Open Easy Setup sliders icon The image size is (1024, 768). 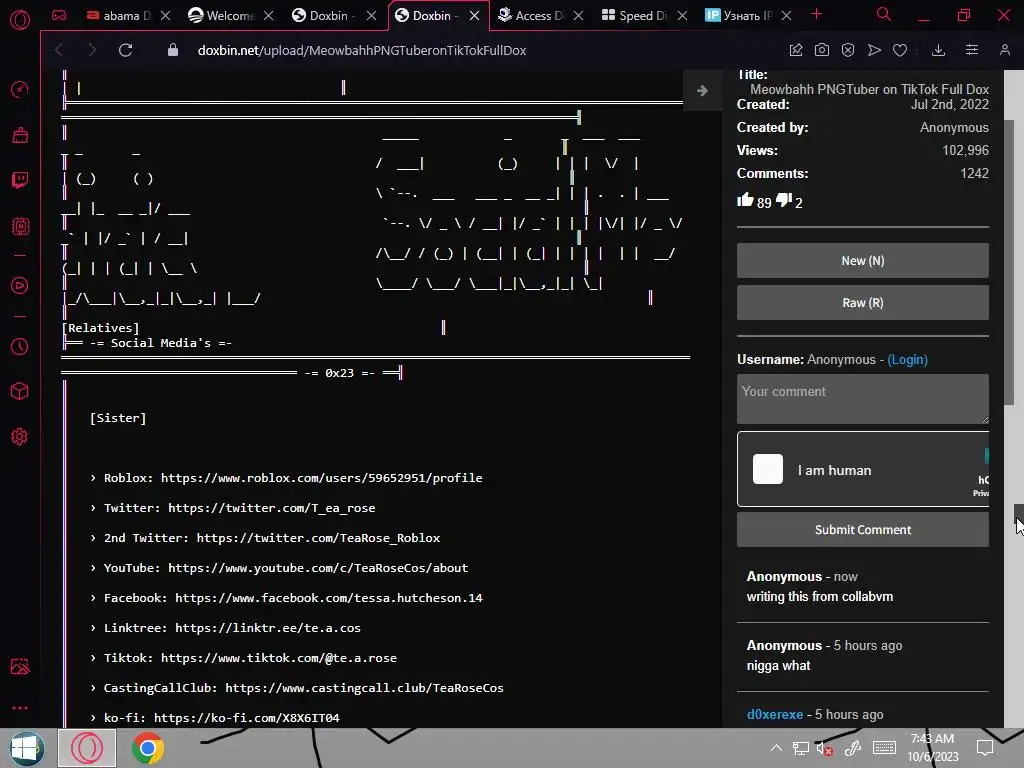972,50
